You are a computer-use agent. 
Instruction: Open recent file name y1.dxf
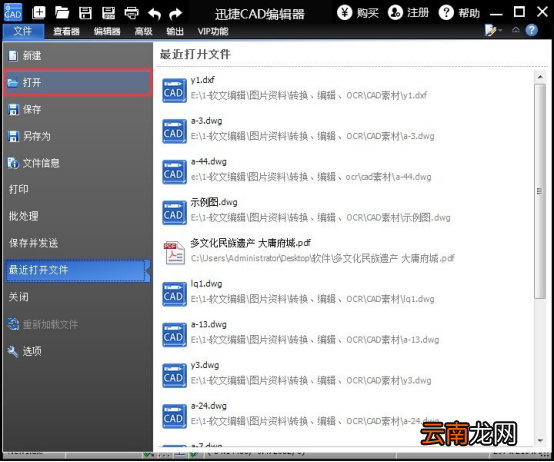point(202,80)
